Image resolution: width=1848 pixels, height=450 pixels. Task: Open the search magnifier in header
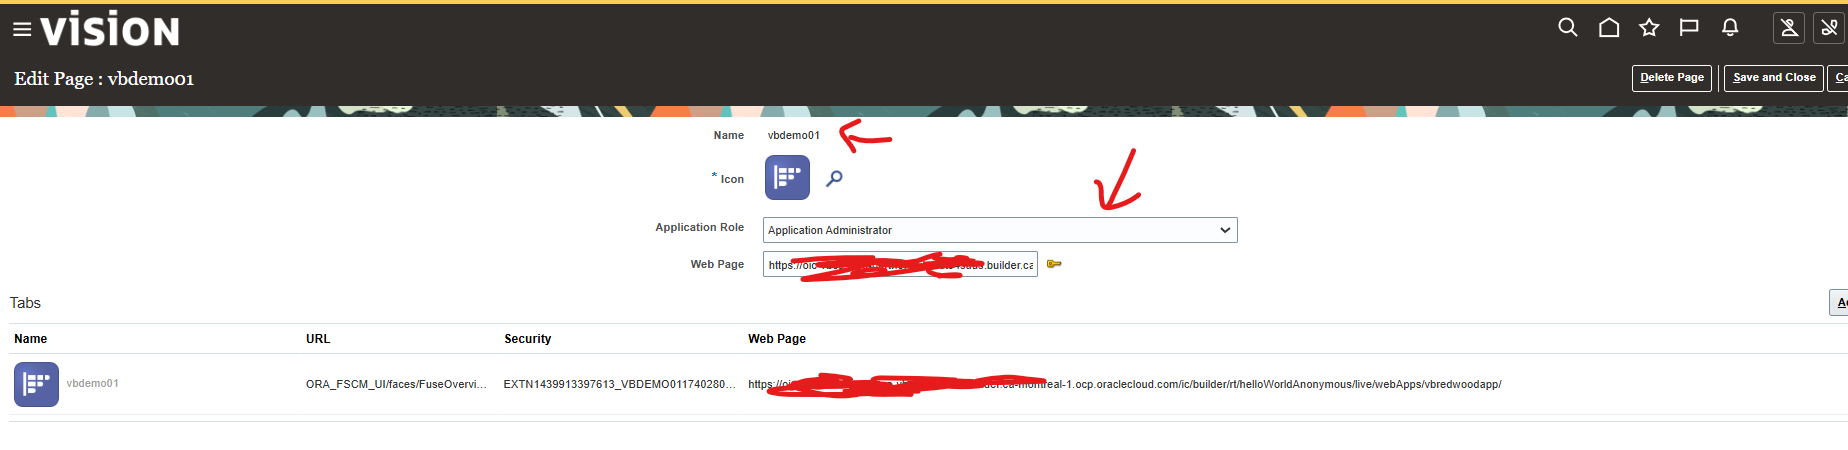tap(1568, 28)
